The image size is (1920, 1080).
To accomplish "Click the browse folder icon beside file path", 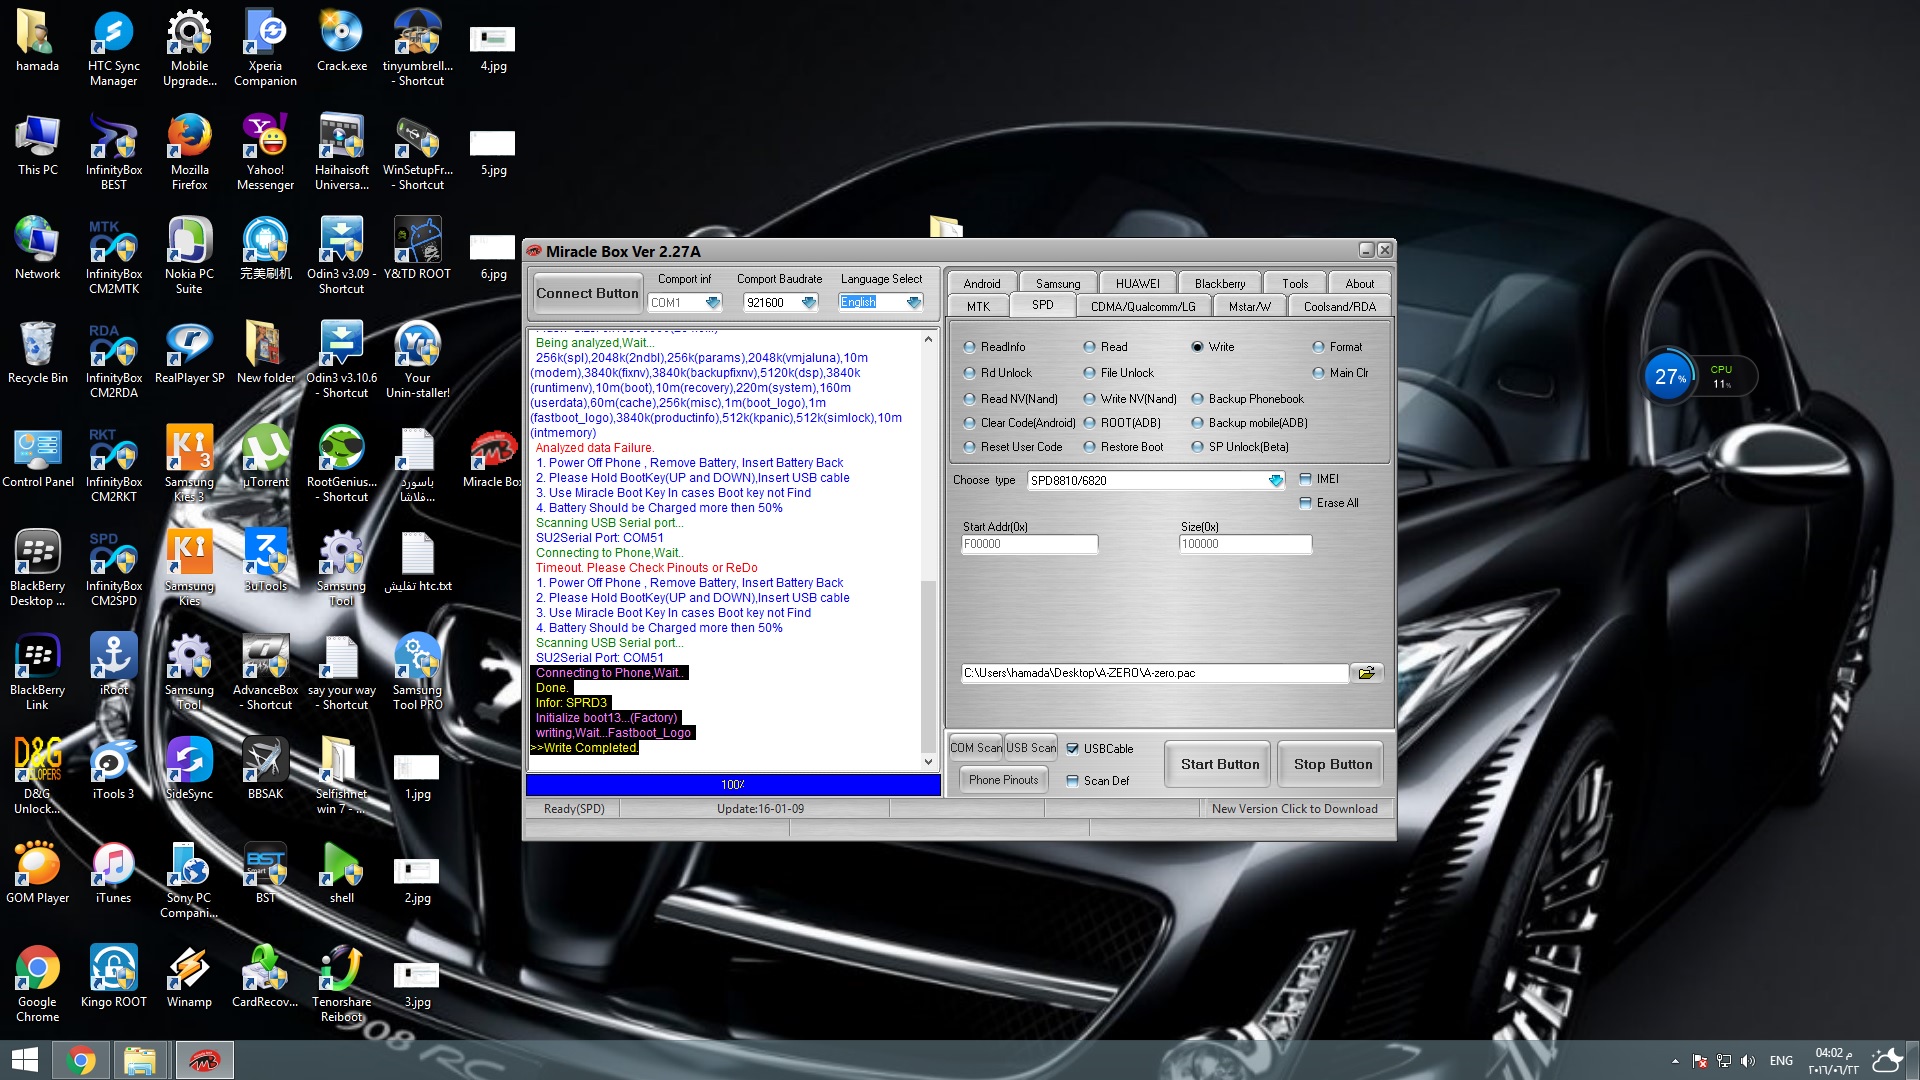I will point(1366,673).
